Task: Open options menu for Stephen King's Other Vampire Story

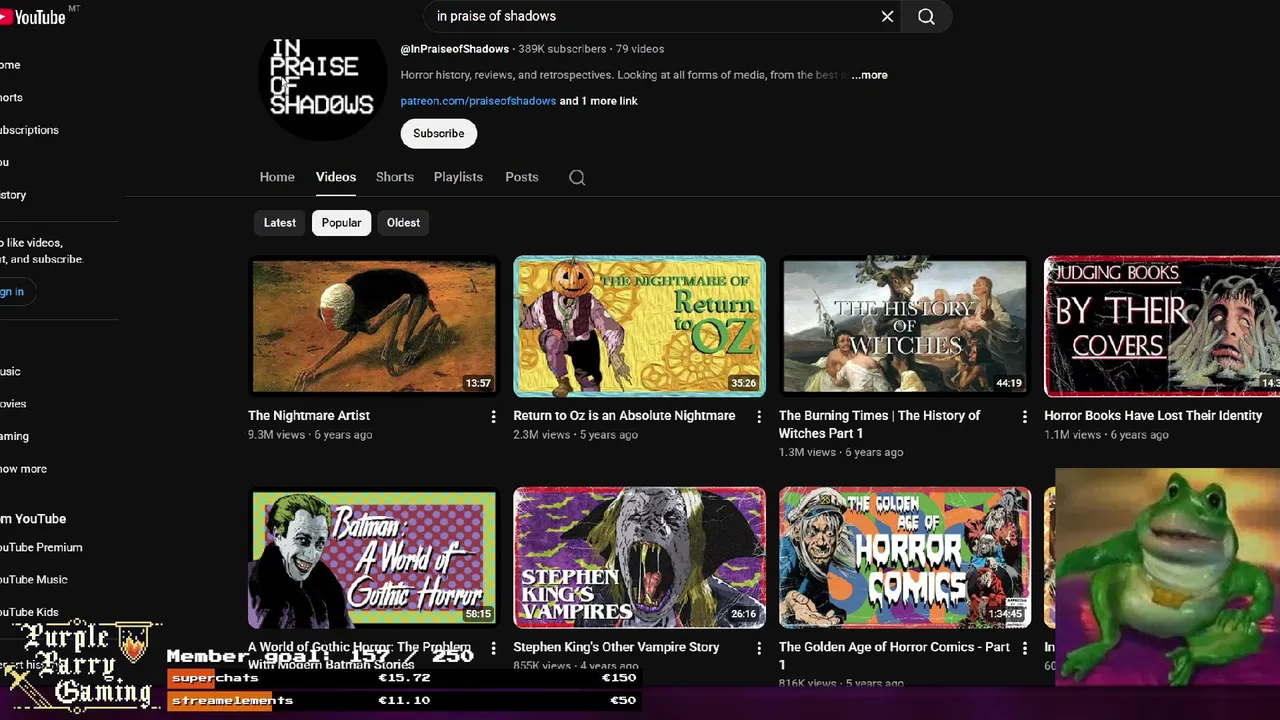Action: pyautogui.click(x=758, y=648)
